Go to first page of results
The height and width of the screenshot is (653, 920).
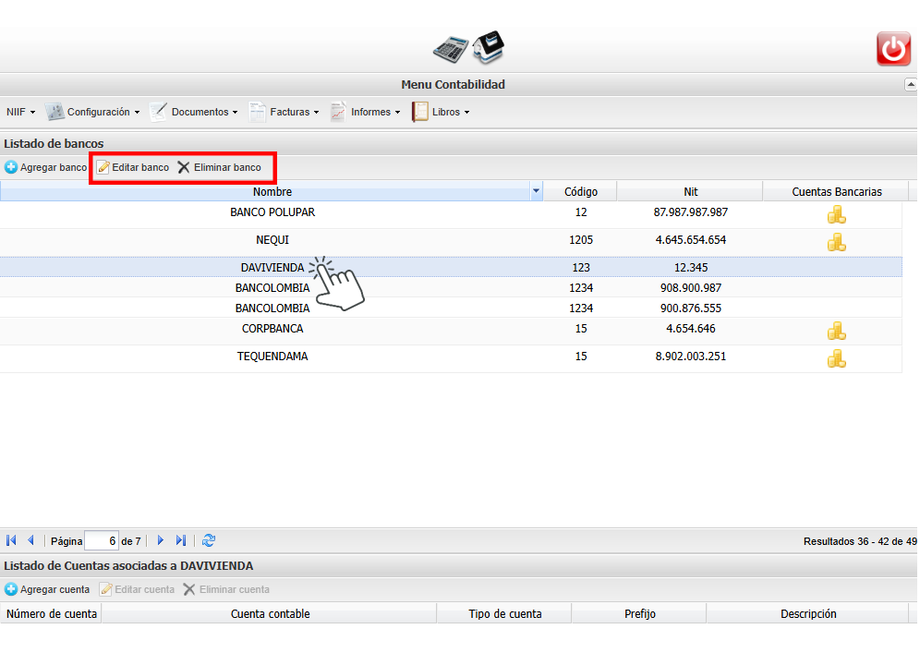[x=11, y=540]
